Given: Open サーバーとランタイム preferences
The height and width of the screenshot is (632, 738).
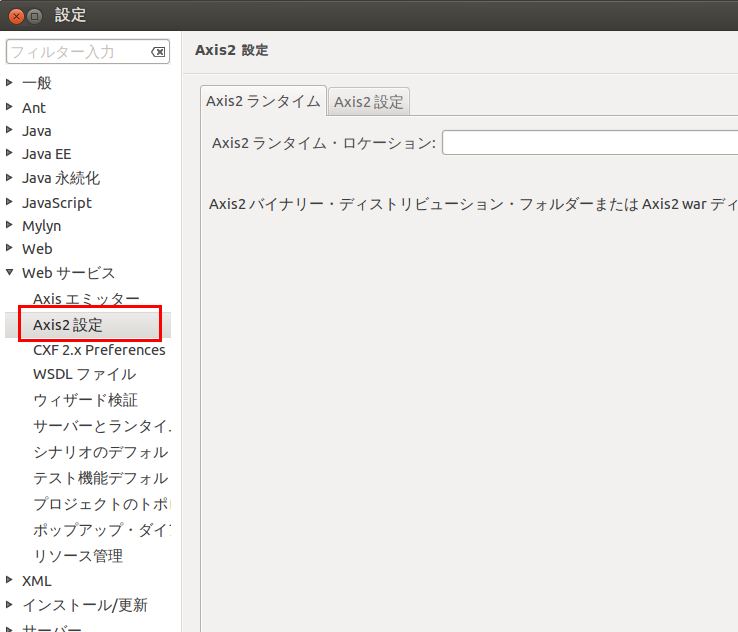Looking at the screenshot, I should pyautogui.click(x=102, y=426).
